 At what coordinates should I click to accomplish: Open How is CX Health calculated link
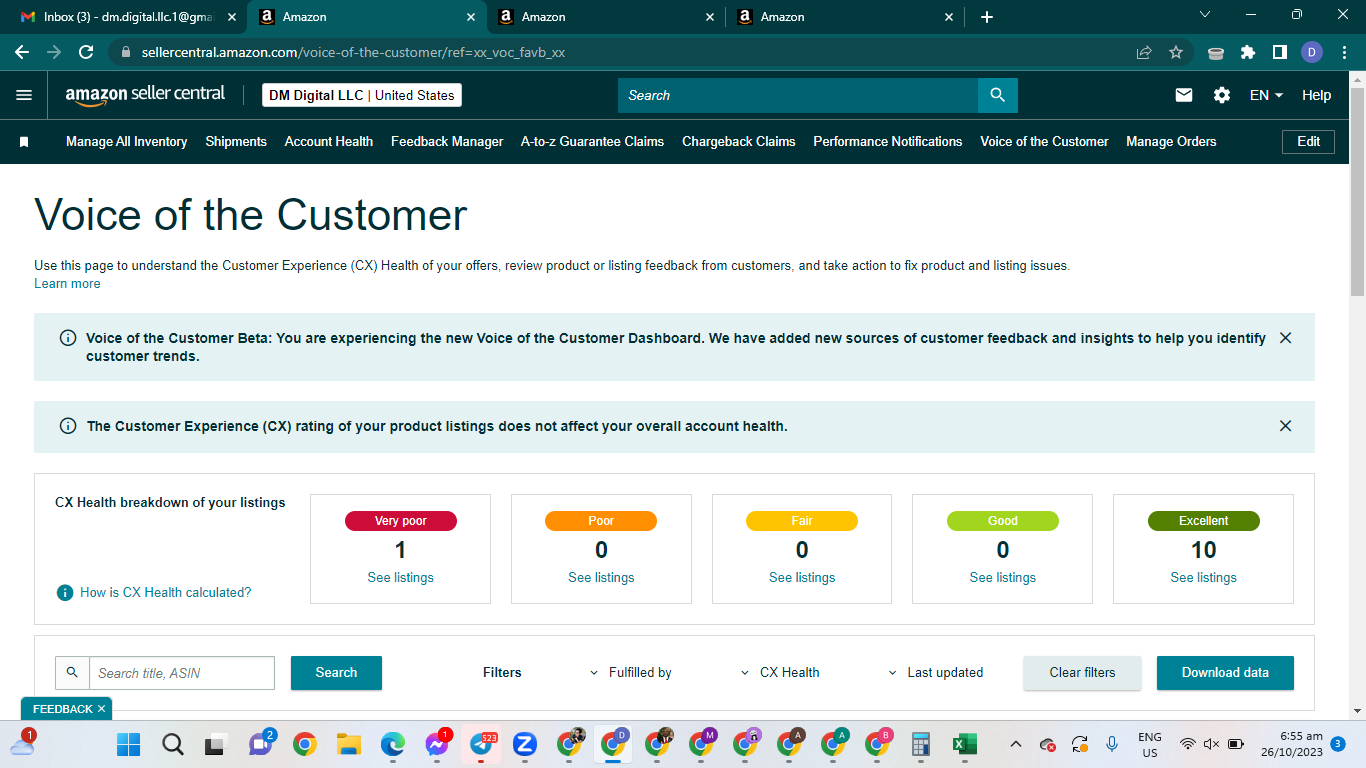coord(166,593)
